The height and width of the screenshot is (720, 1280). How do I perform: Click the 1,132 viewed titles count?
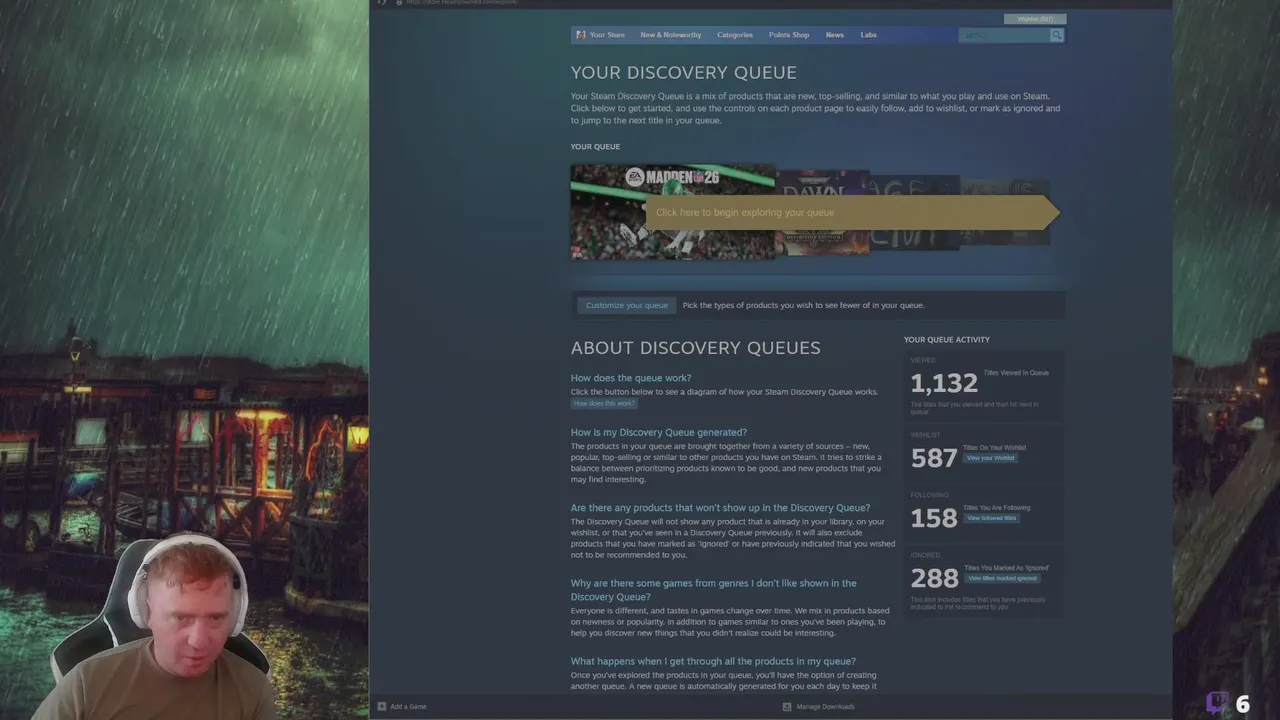[944, 383]
